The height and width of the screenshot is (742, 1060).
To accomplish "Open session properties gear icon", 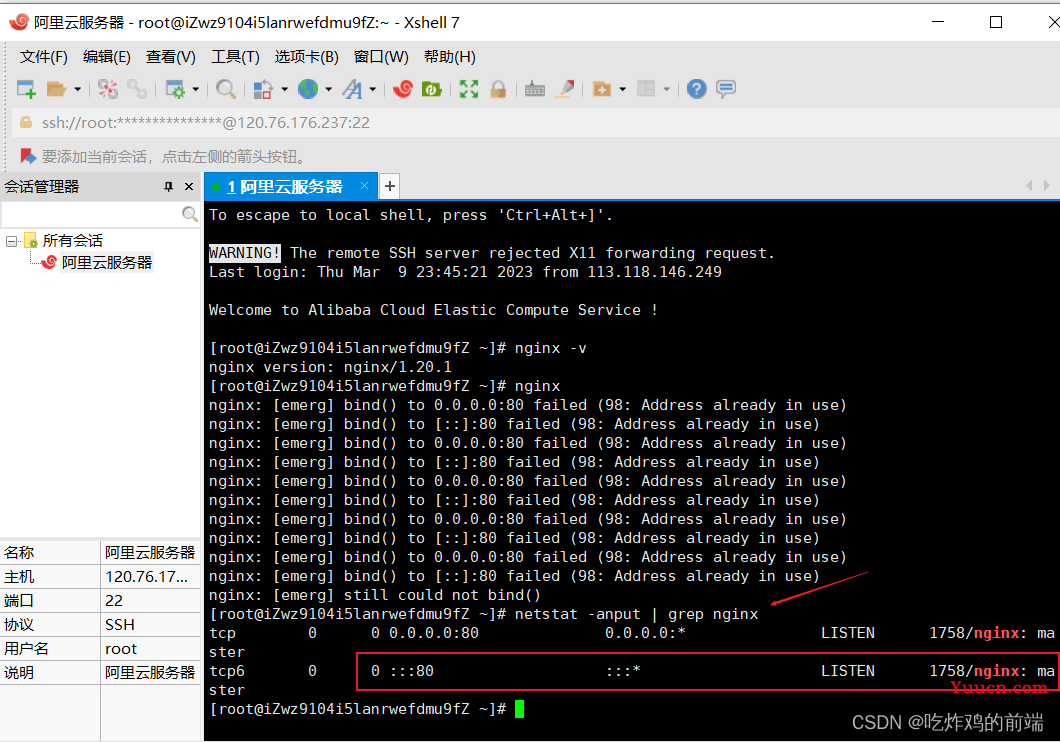I will click(x=175, y=89).
